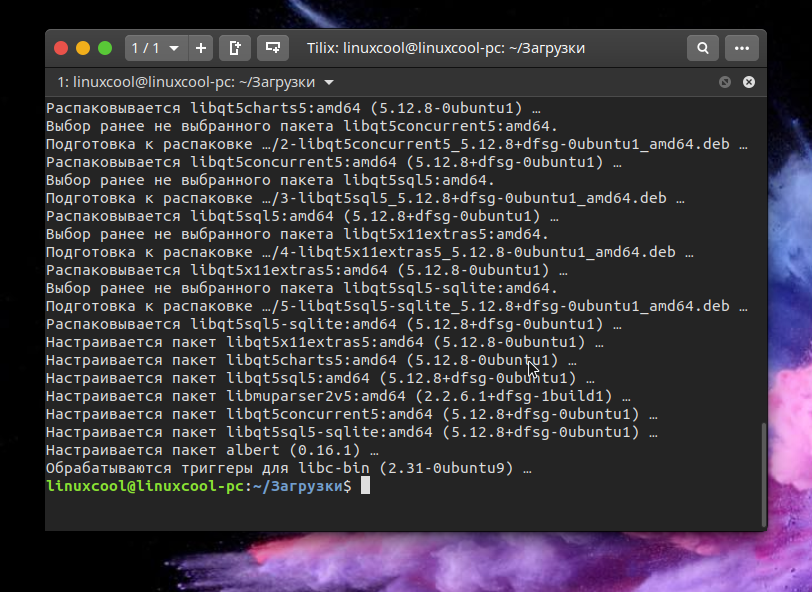Click the libc-bin triggers output line
The width and height of the screenshot is (812, 592).
pyautogui.click(x=287, y=468)
